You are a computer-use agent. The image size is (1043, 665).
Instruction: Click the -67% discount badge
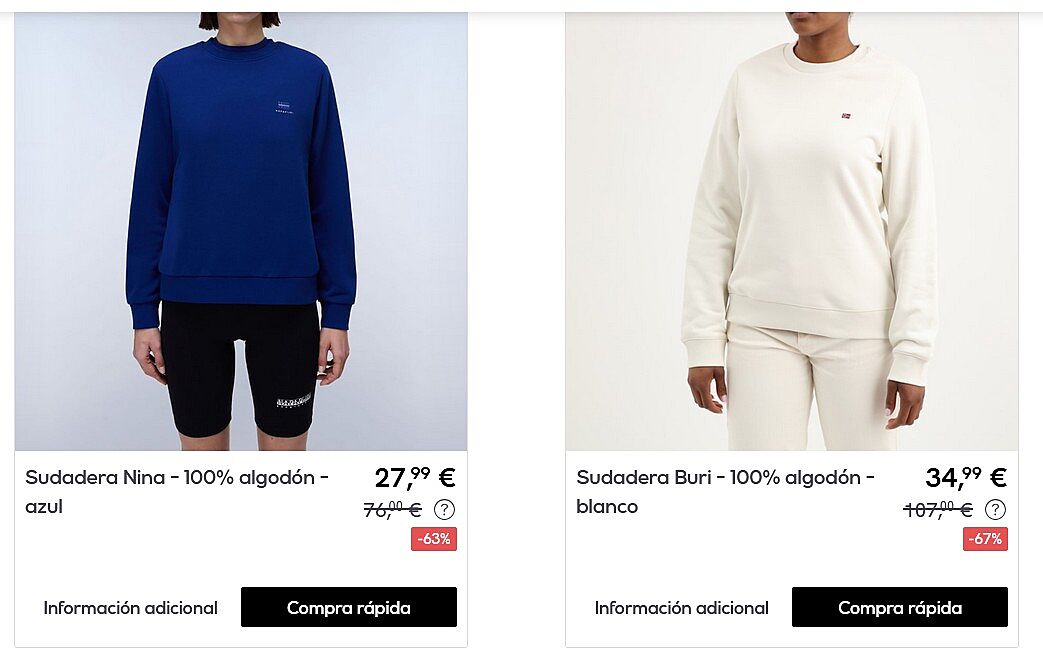point(985,539)
